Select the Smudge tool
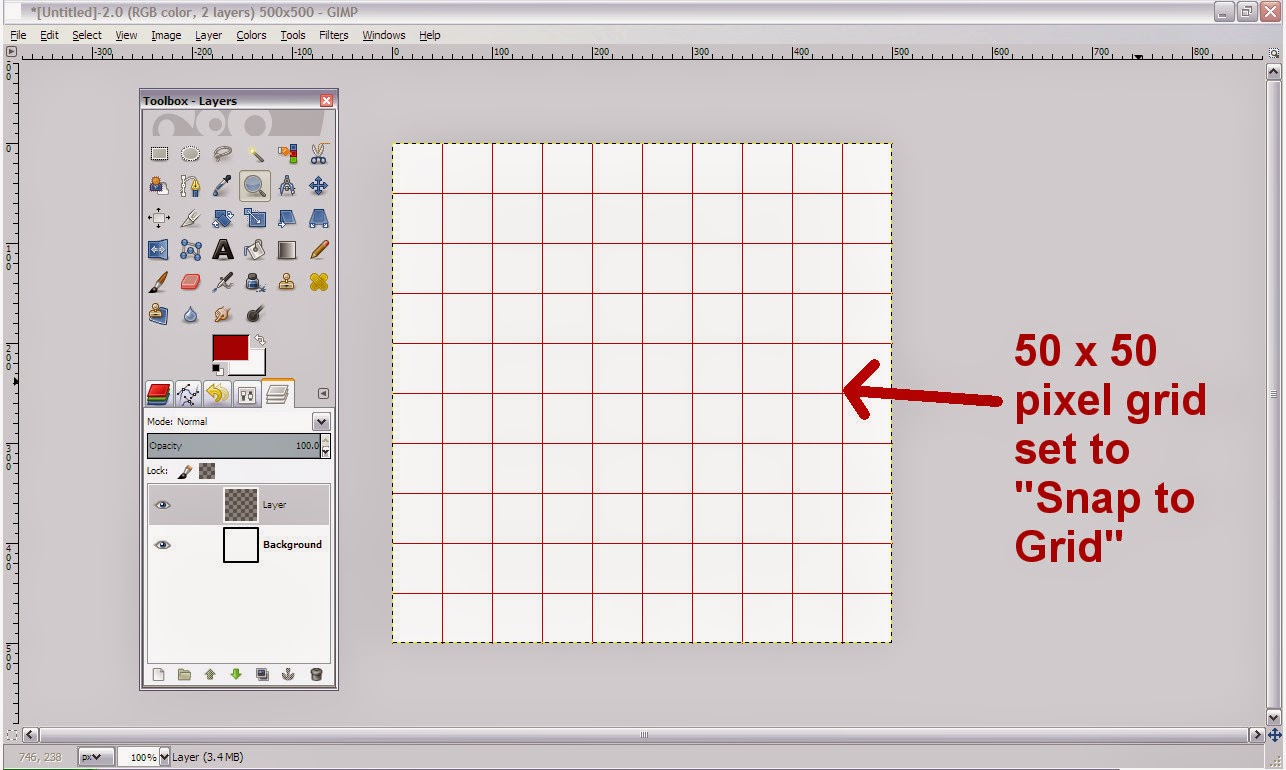Viewport: 1286px width, 770px height. (x=222, y=314)
